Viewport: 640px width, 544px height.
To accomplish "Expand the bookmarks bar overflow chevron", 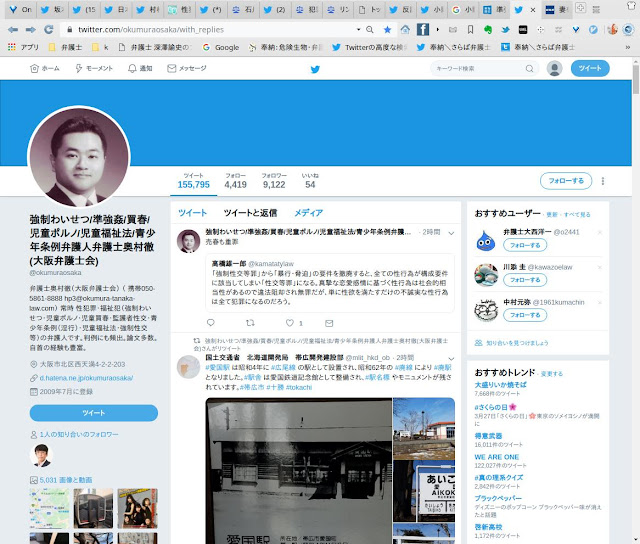I will tap(628, 47).
